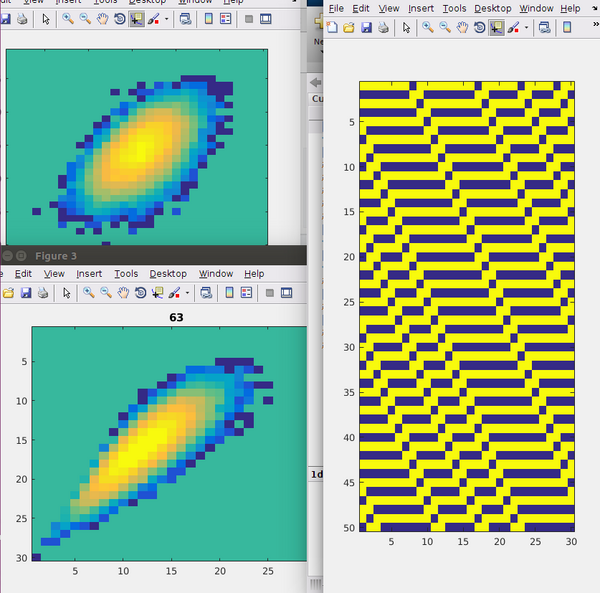The image size is (600, 593).
Task: Expand toolbar overflow chevron in right window
Action: coord(595,24)
